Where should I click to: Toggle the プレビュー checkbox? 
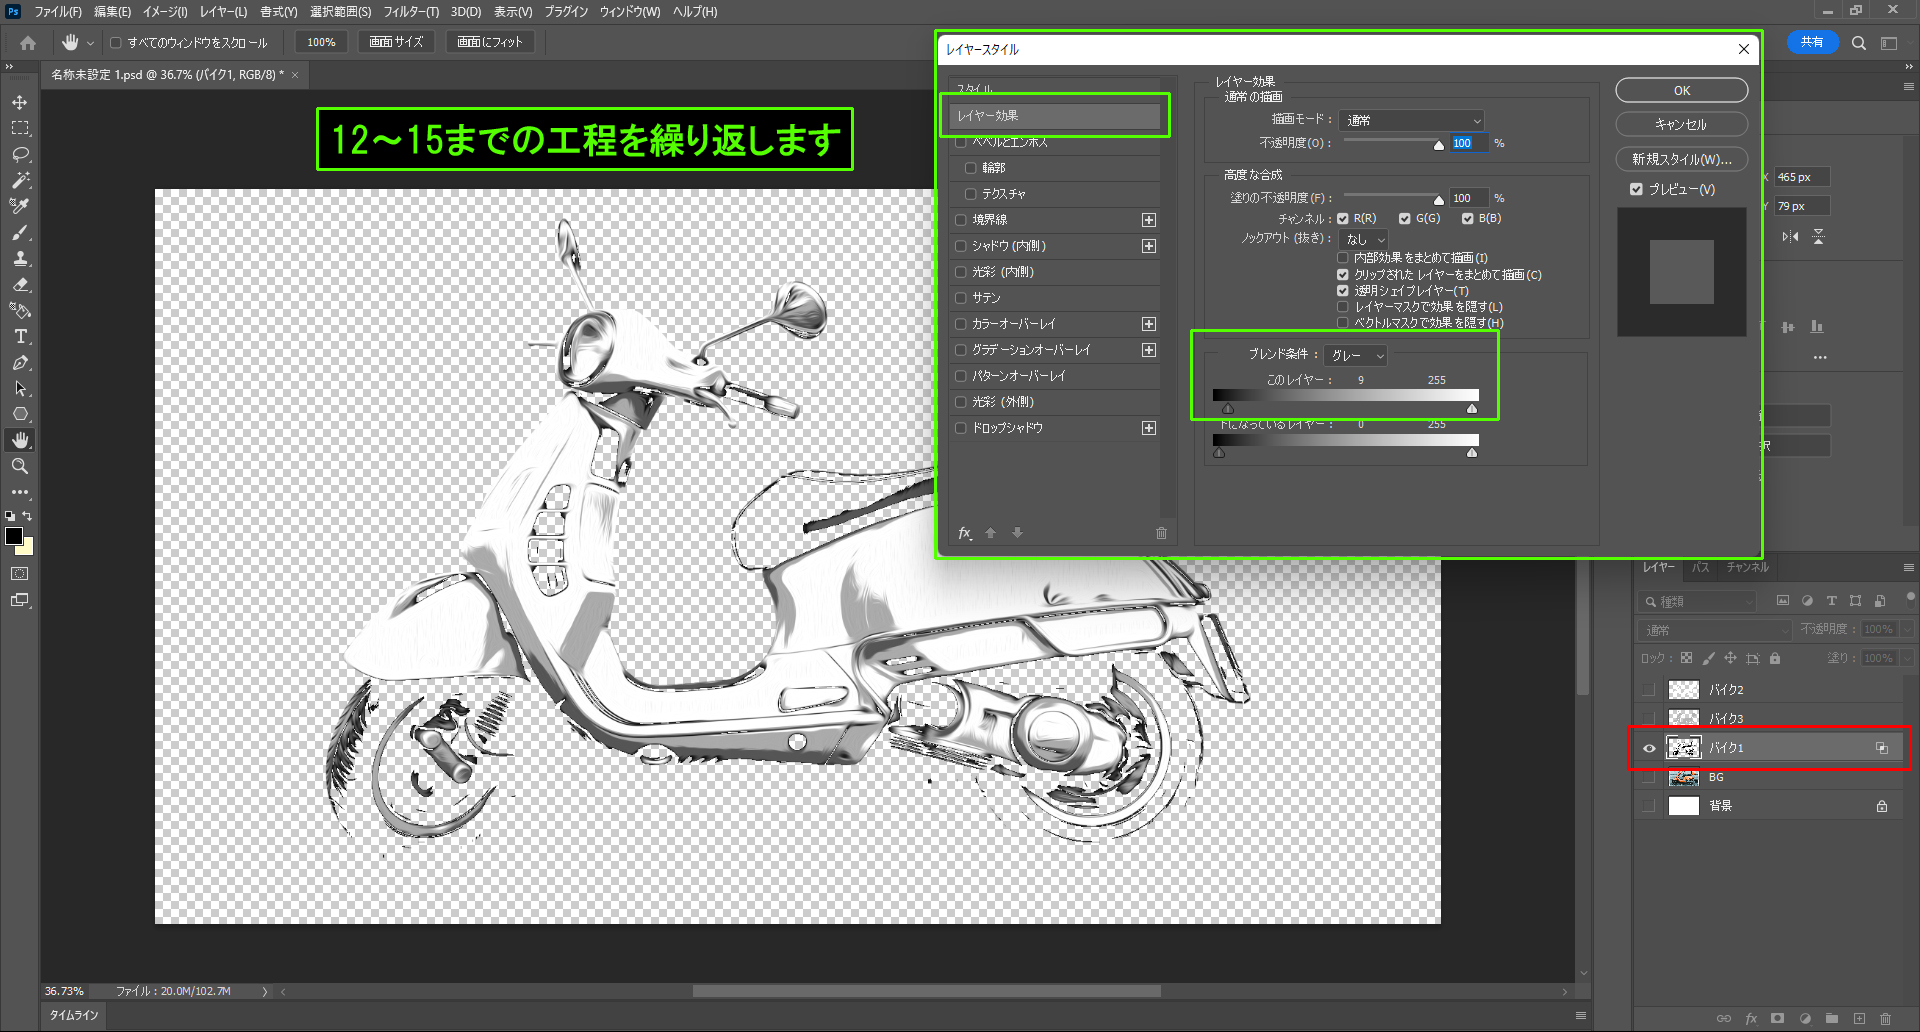coord(1636,189)
